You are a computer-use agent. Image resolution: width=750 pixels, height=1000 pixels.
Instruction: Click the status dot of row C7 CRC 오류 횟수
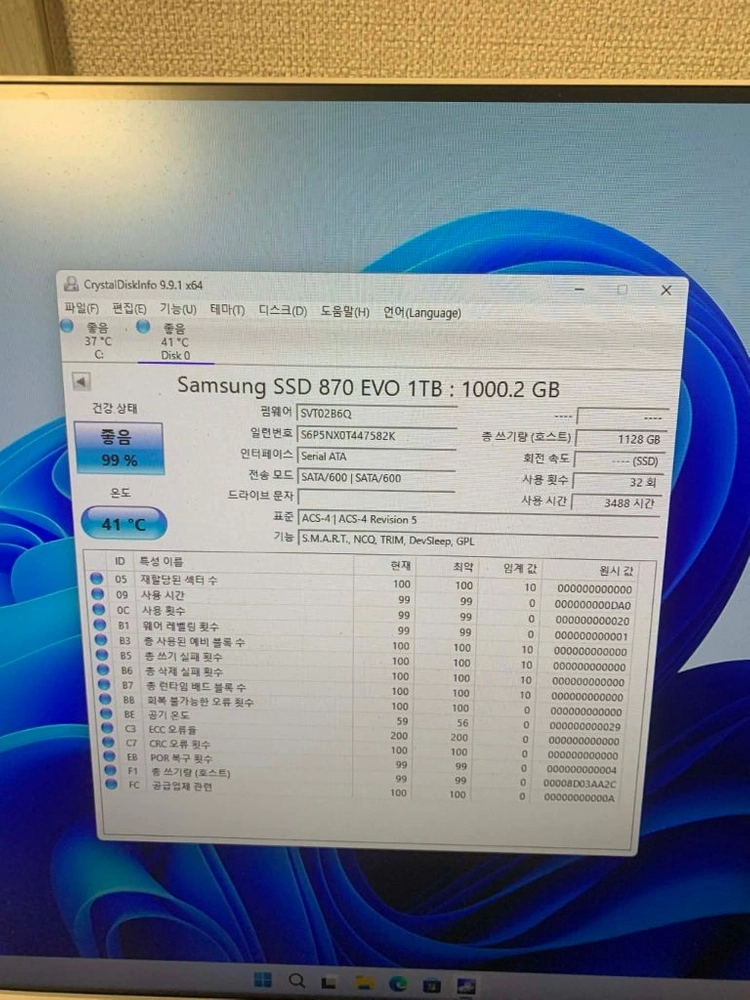[108, 742]
